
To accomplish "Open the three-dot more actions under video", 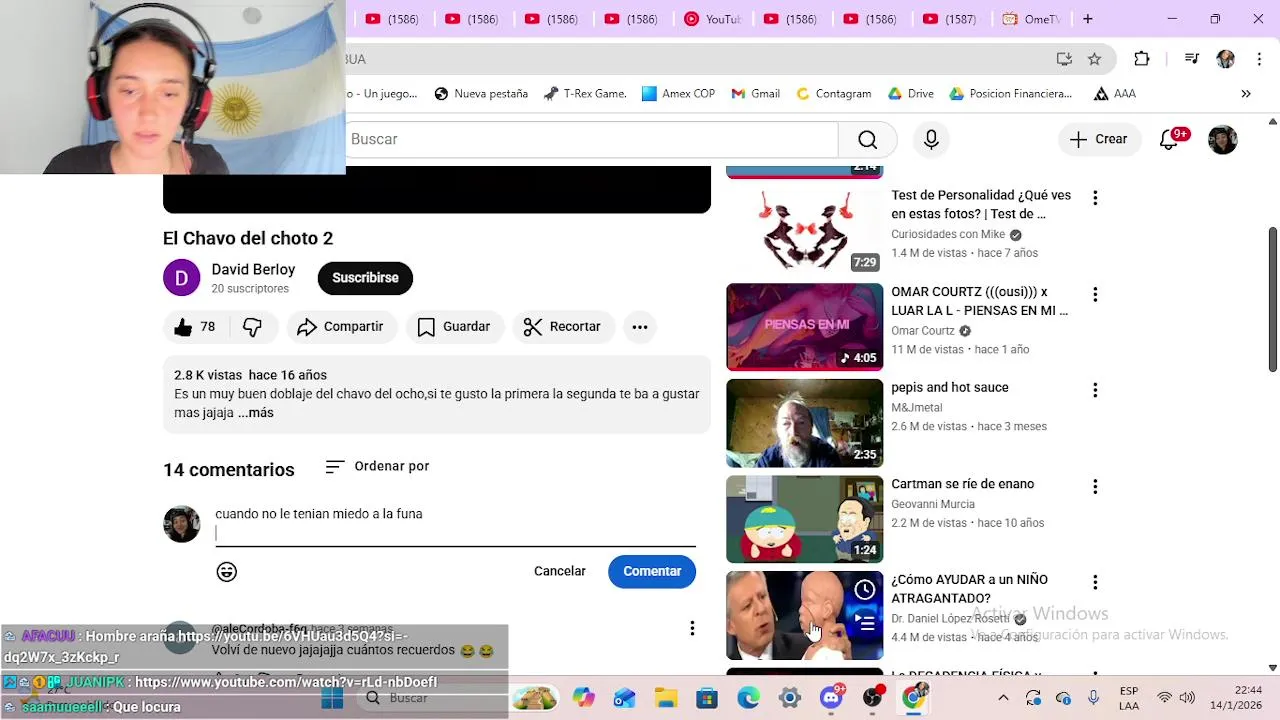I will pos(640,327).
